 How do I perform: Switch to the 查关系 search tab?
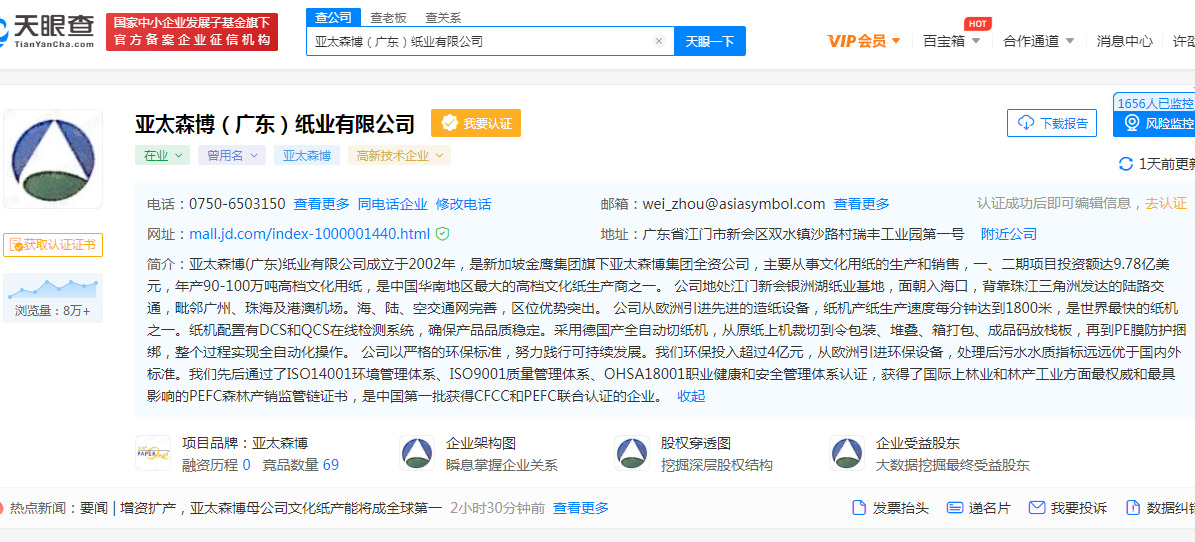[x=444, y=18]
